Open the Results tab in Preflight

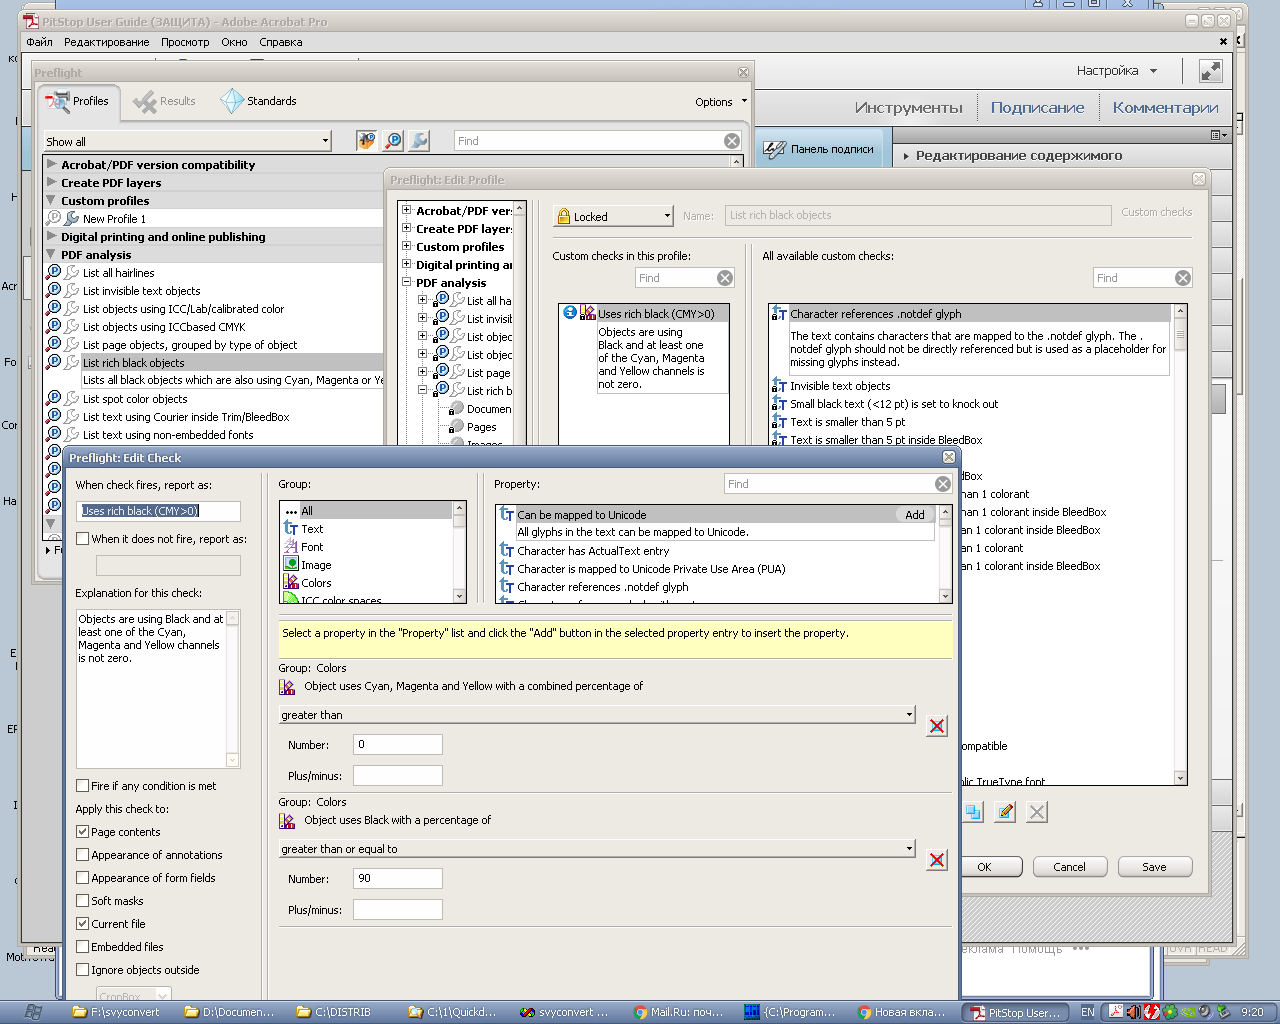(166, 101)
